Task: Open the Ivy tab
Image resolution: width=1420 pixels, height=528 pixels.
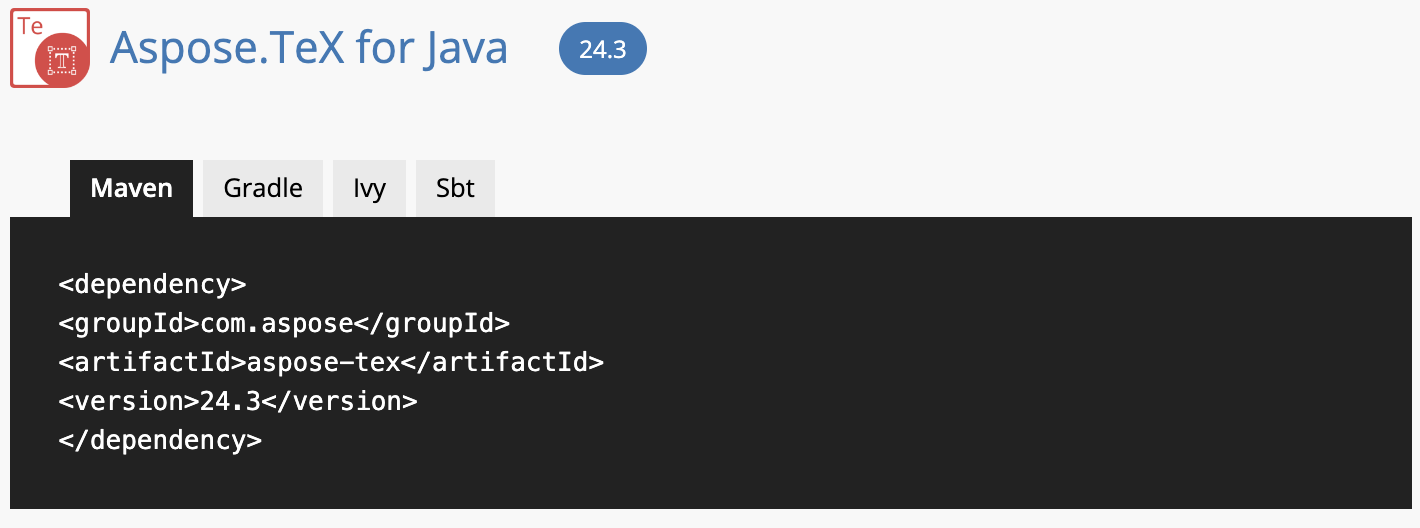Action: click(369, 188)
